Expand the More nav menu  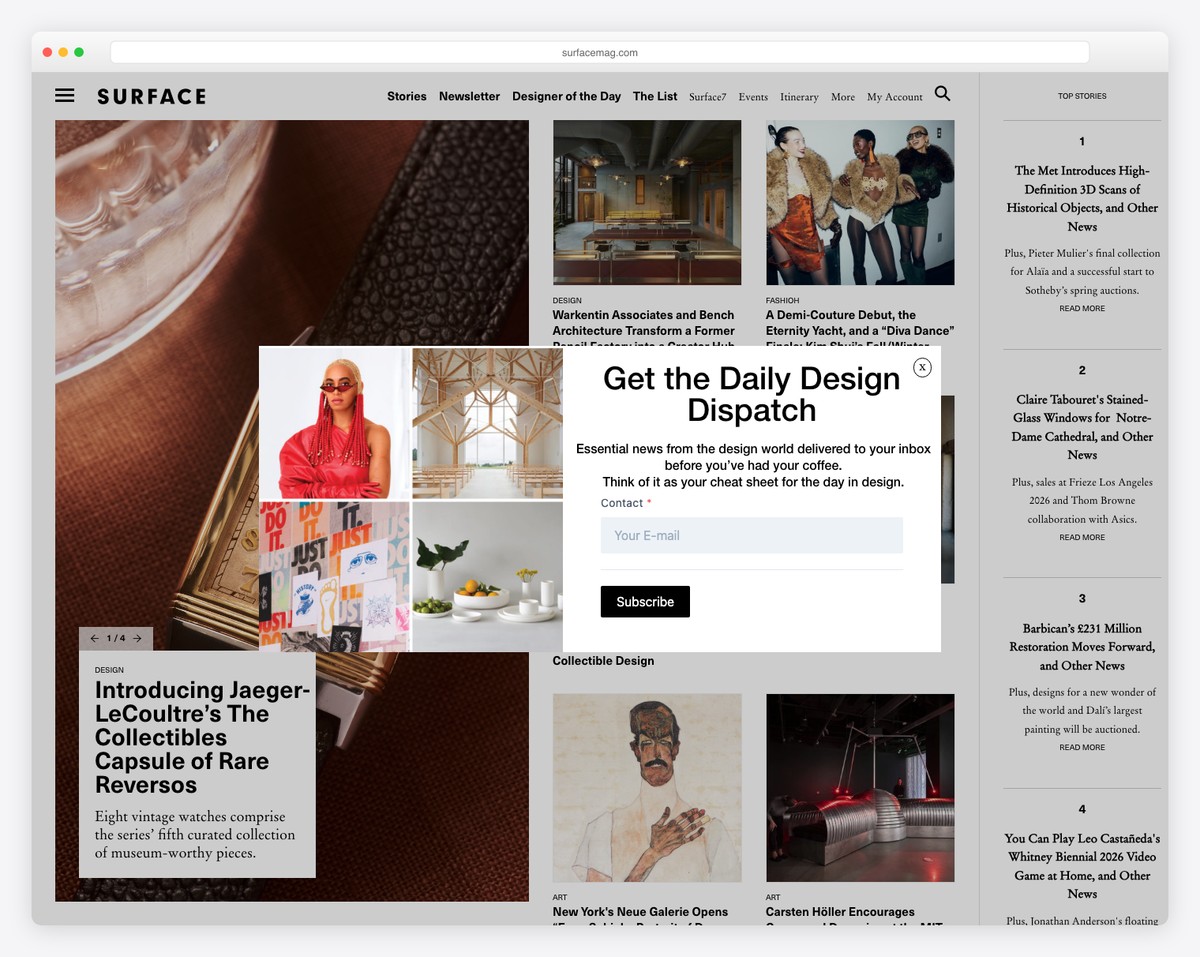click(x=843, y=97)
